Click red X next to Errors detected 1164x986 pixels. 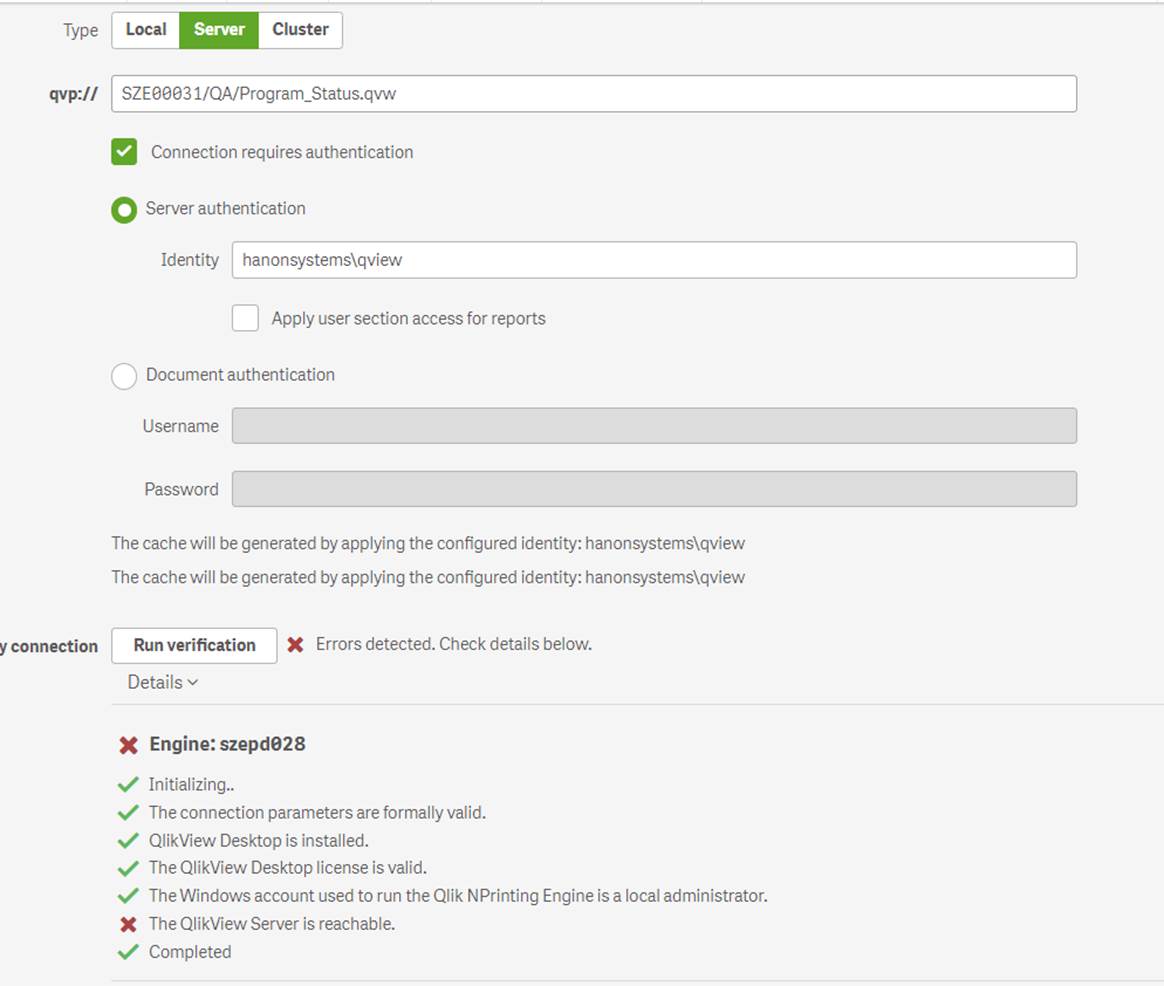(x=295, y=645)
